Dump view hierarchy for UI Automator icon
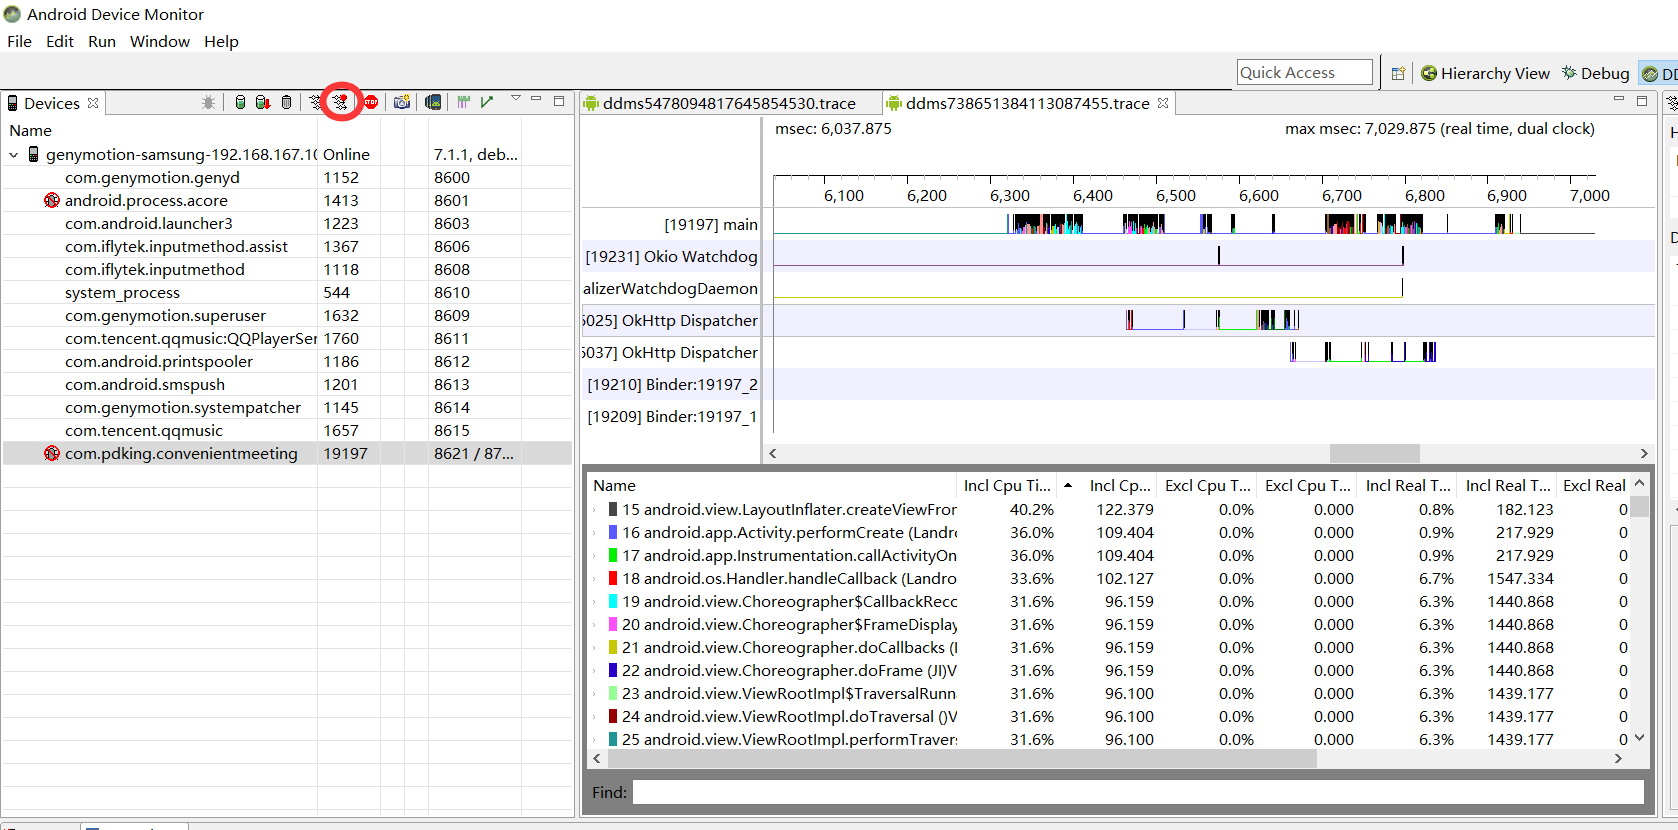 coord(433,103)
